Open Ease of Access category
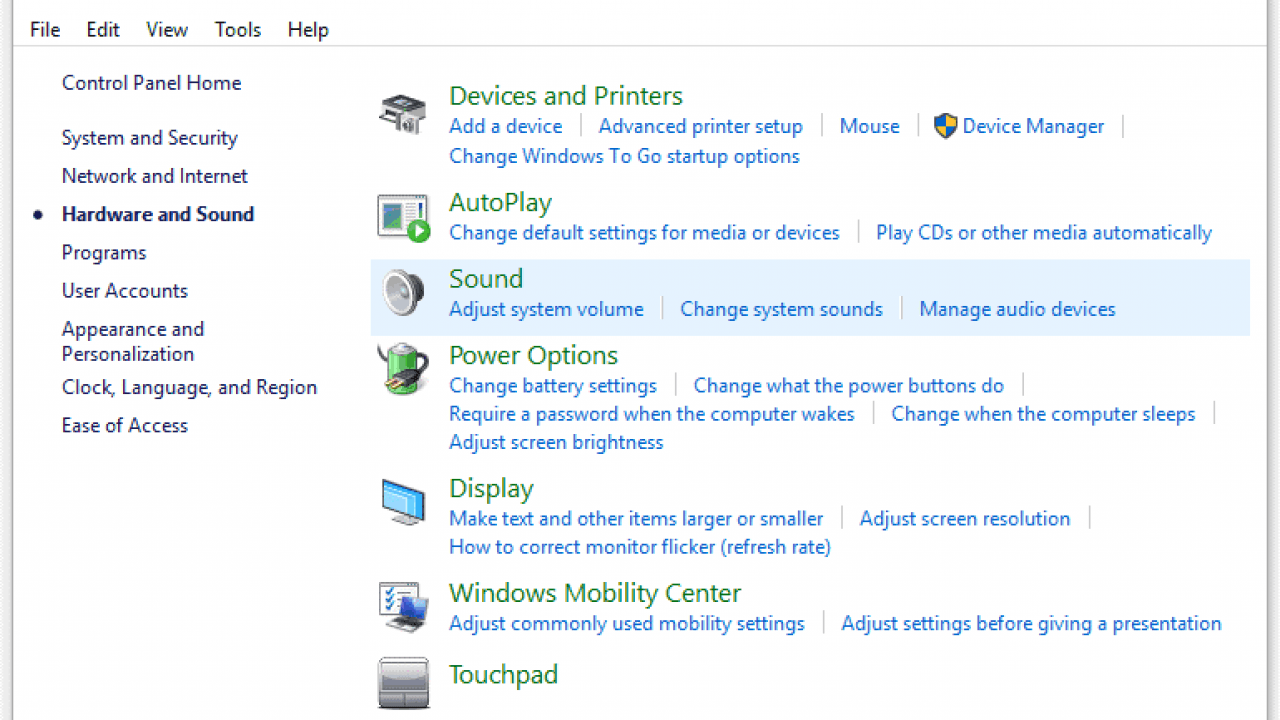The height and width of the screenshot is (720, 1280). (125, 425)
